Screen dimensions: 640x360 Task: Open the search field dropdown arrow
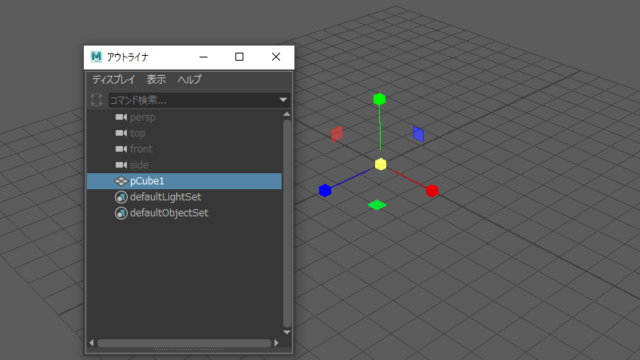(283, 100)
